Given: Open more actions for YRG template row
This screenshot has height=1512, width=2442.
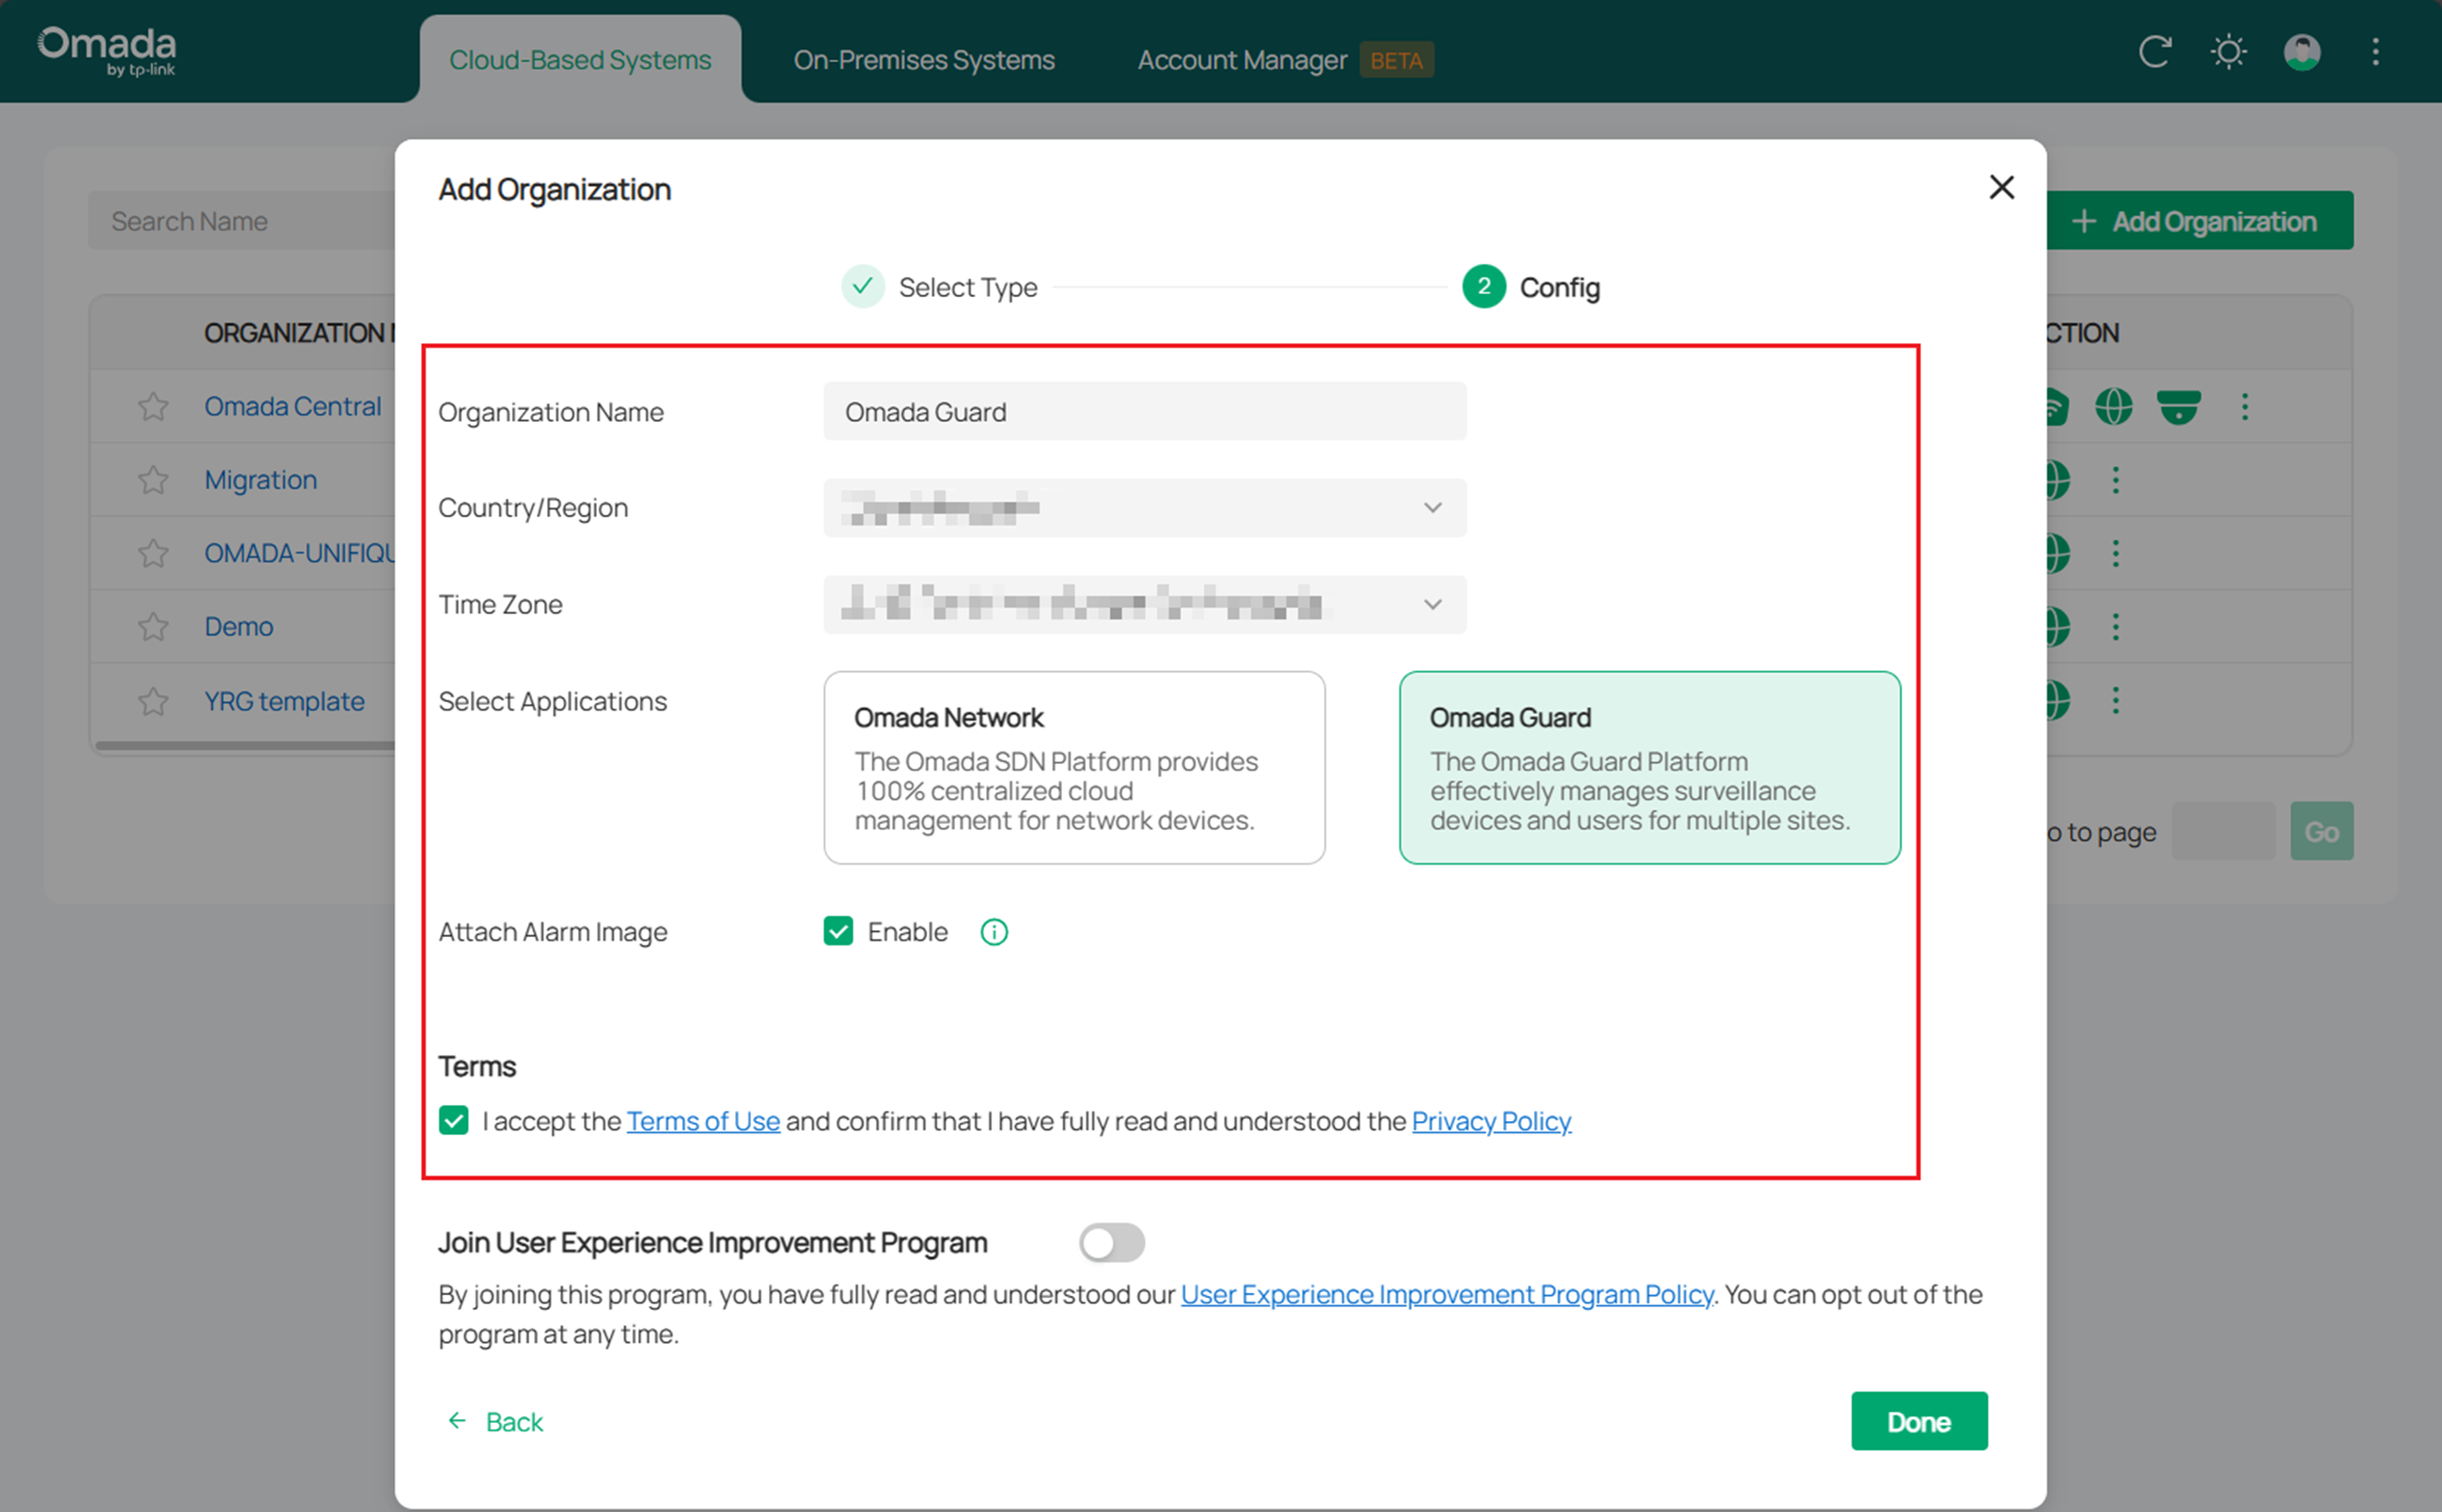Looking at the screenshot, I should click(2115, 700).
